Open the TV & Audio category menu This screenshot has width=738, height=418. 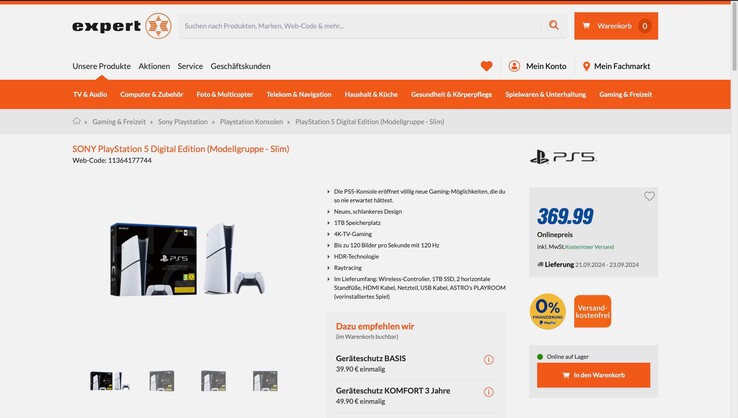pyautogui.click(x=90, y=95)
